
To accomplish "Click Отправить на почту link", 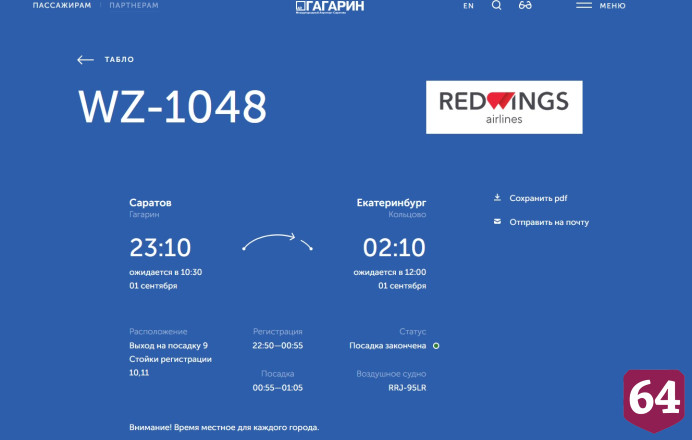I will click(x=549, y=222).
